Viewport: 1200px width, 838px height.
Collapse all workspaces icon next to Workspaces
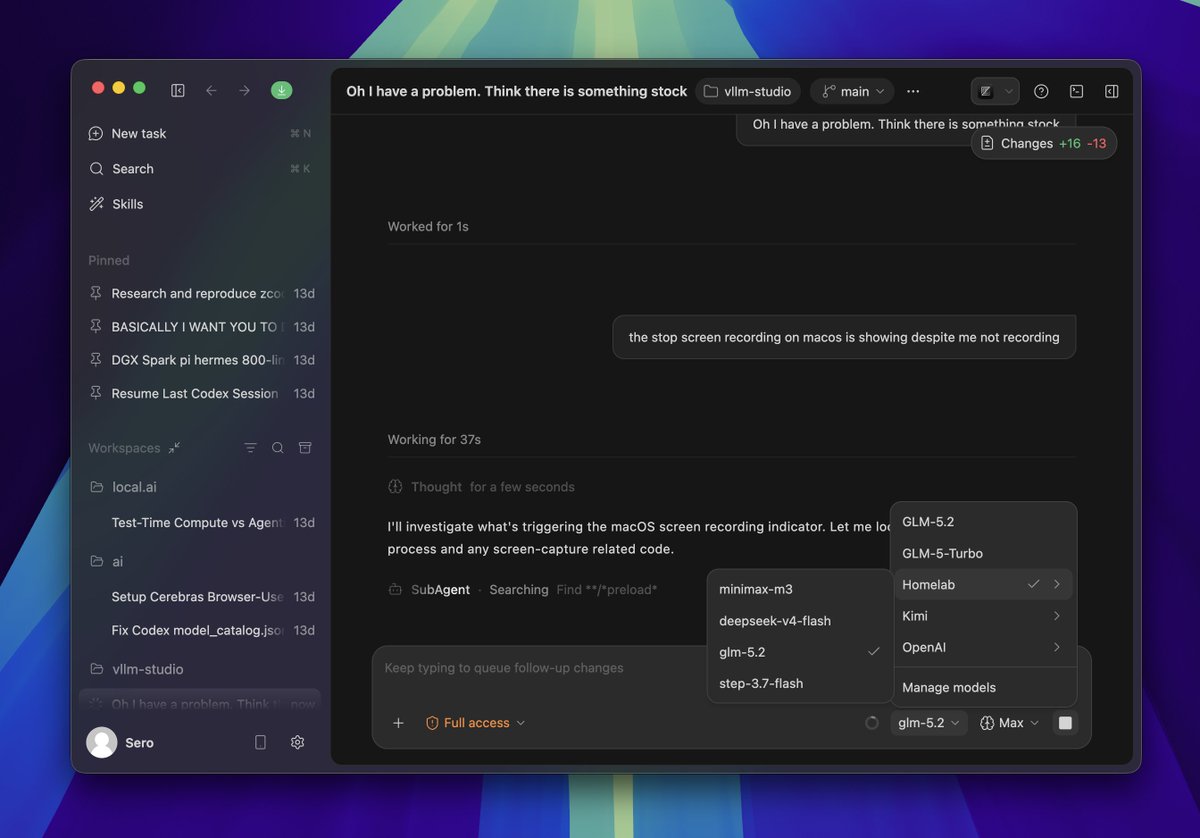pyautogui.click(x=174, y=448)
